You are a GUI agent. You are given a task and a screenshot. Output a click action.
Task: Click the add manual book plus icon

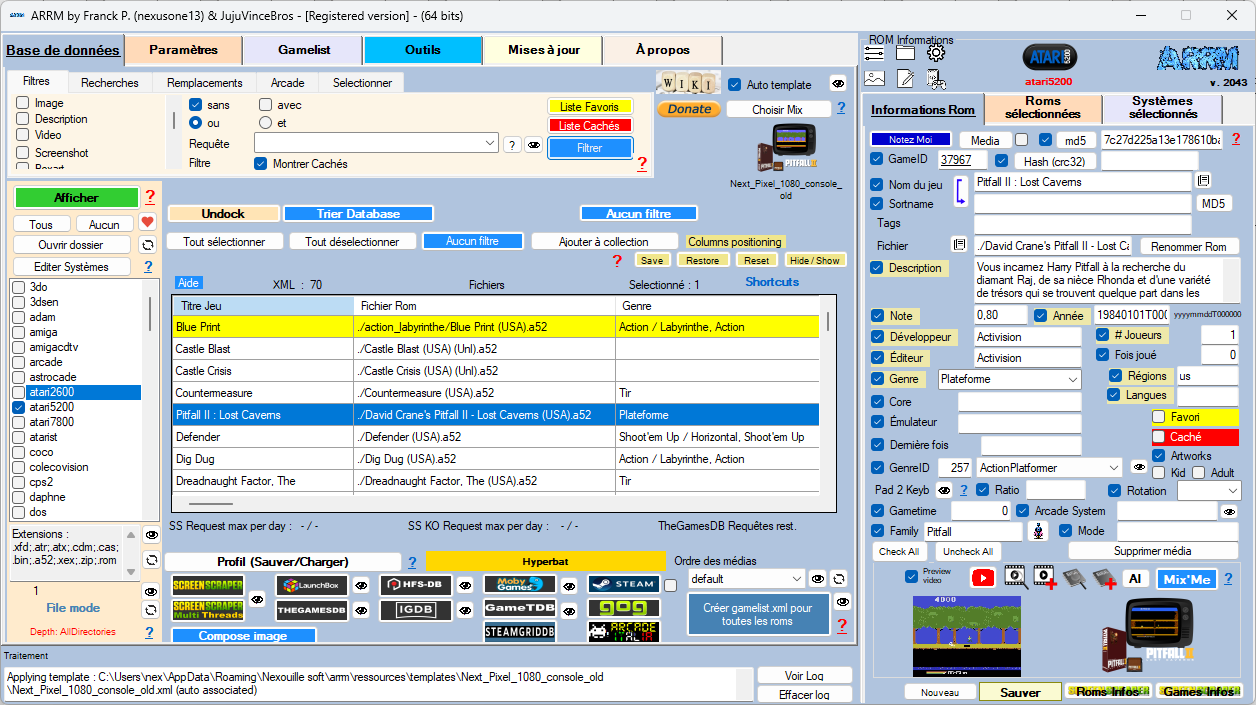pos(1104,578)
